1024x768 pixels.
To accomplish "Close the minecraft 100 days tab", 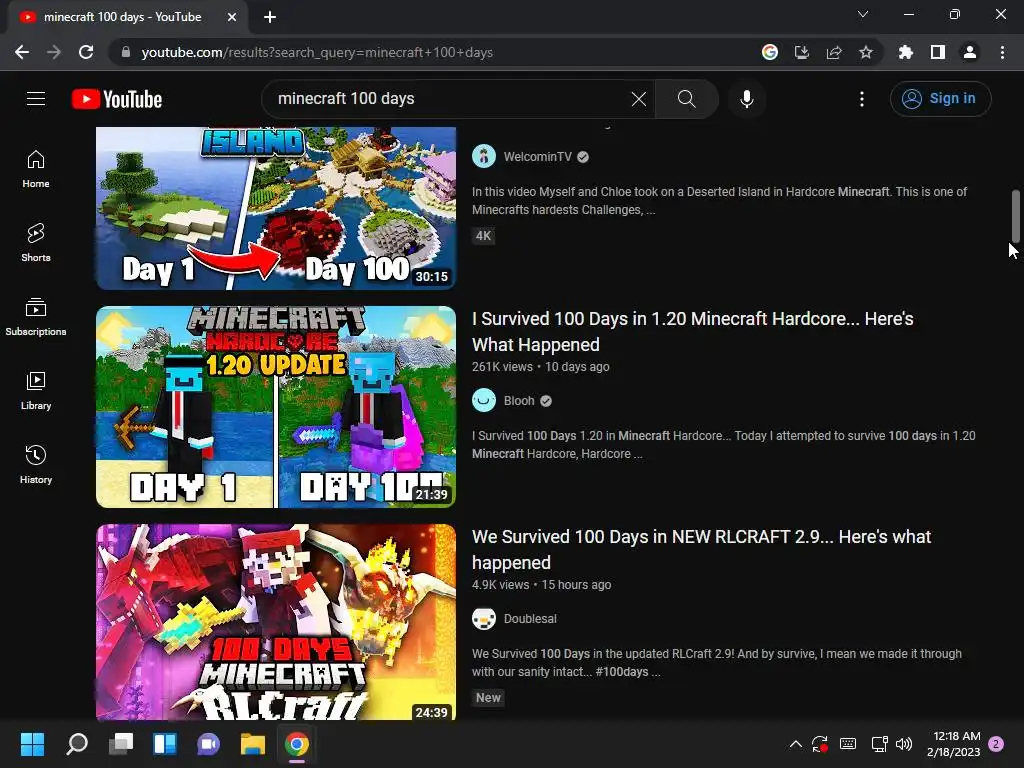I will (232, 17).
